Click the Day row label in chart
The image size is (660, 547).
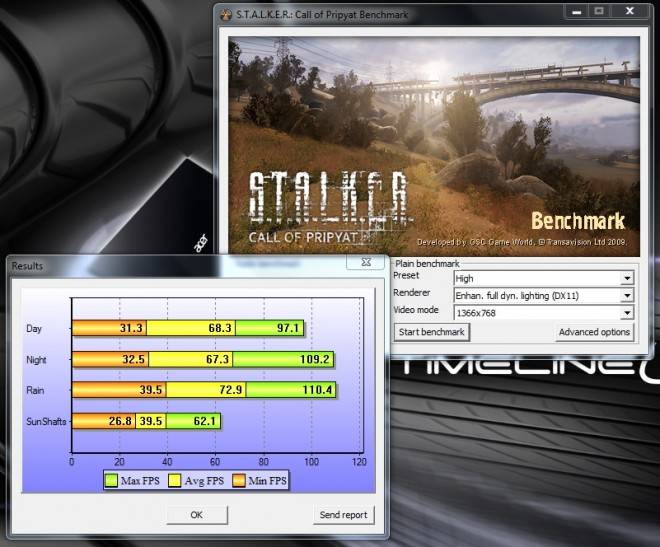pyautogui.click(x=34, y=329)
